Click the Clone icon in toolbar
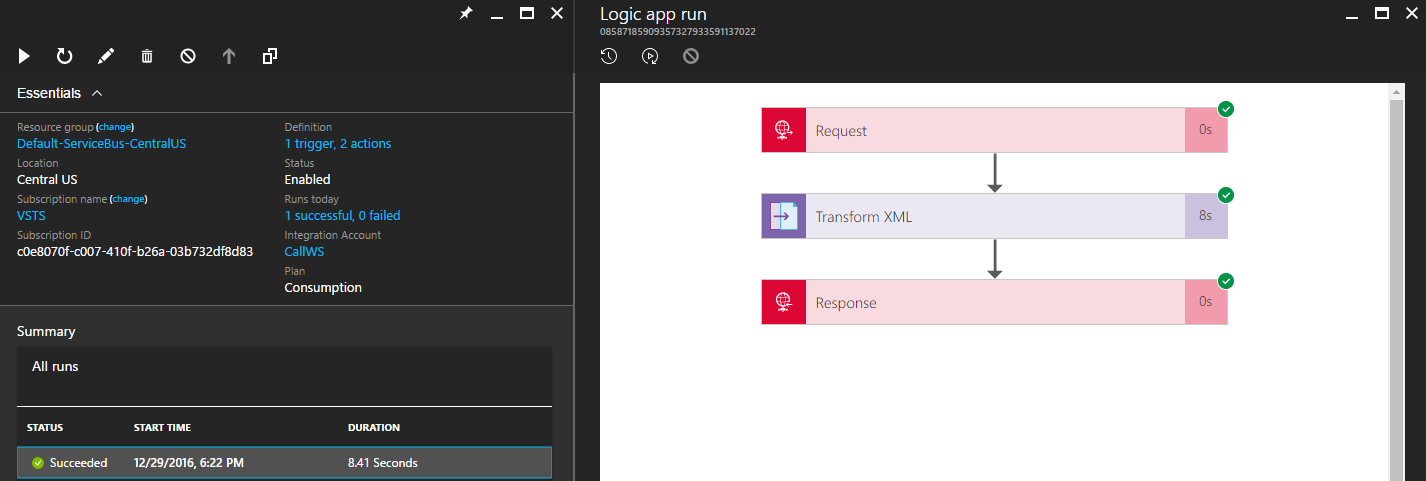Viewport: 1426px width, 481px height. [270, 57]
